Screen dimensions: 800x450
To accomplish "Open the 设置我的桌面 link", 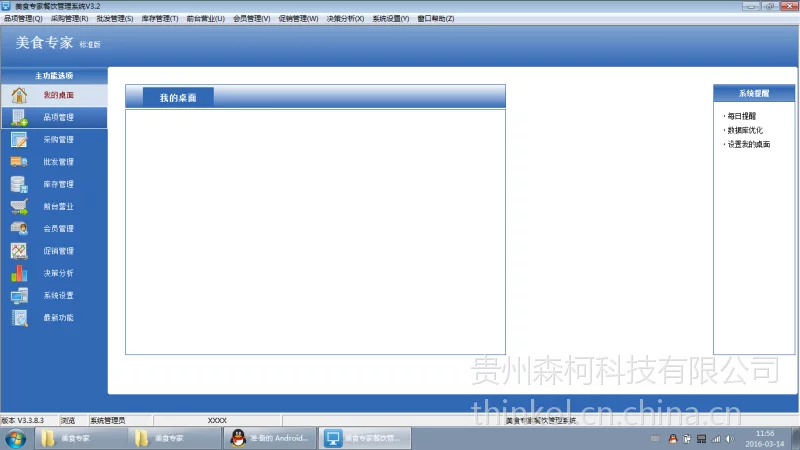I will click(748, 144).
